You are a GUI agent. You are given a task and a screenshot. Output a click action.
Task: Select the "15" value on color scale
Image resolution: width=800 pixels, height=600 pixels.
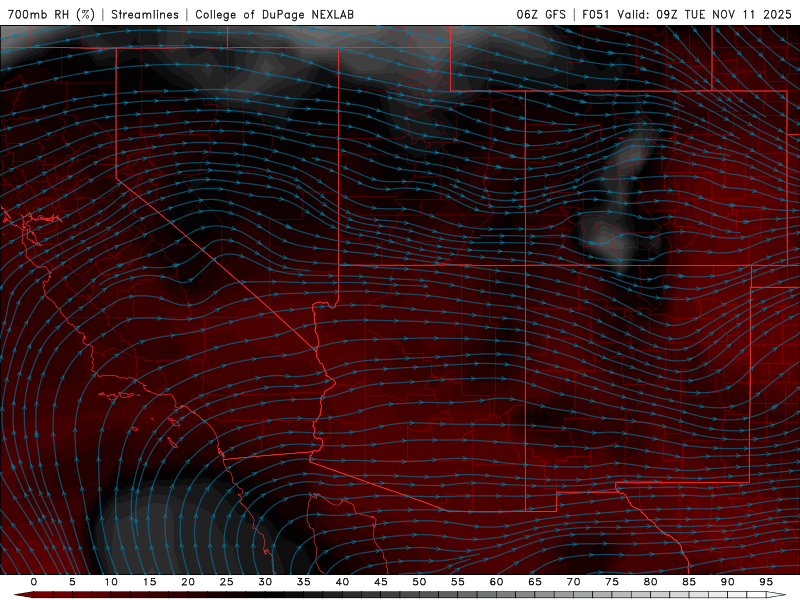149,582
